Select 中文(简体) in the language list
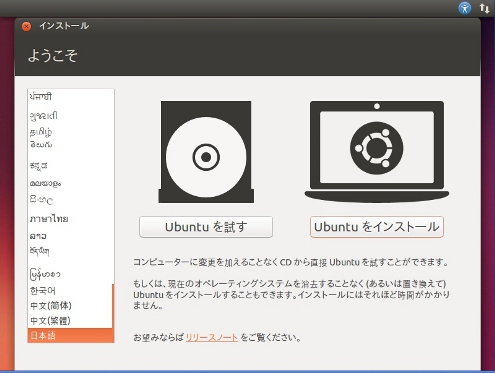The height and width of the screenshot is (373, 495). pyautogui.click(x=70, y=306)
